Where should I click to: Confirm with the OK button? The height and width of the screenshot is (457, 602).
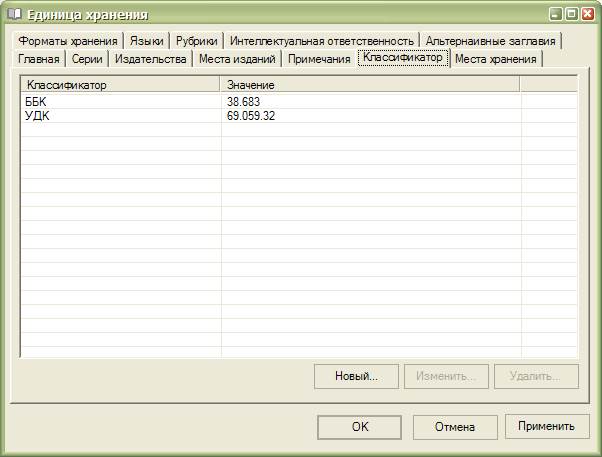[x=360, y=427]
